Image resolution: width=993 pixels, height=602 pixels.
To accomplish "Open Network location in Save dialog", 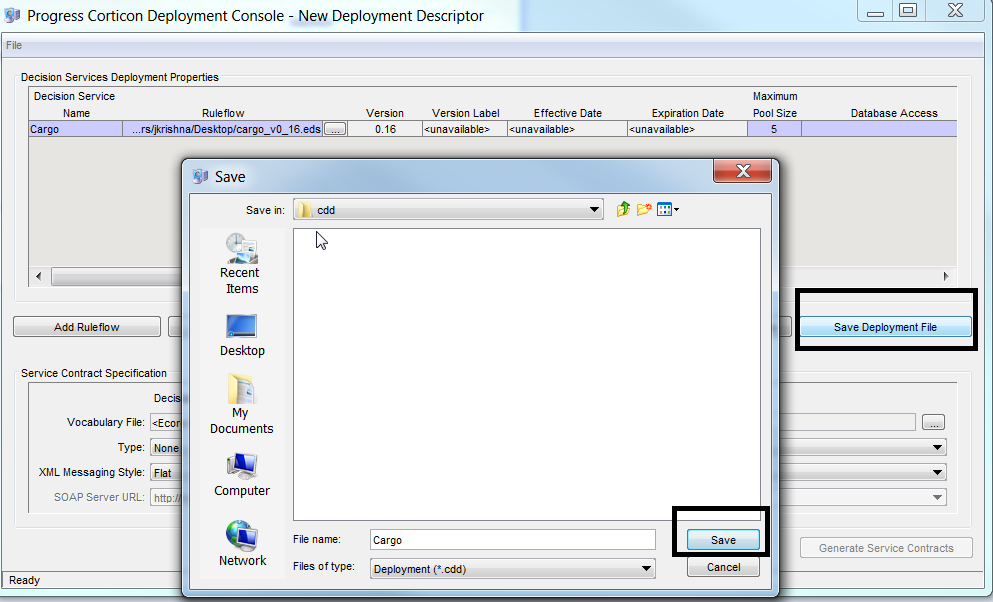I will [x=241, y=544].
